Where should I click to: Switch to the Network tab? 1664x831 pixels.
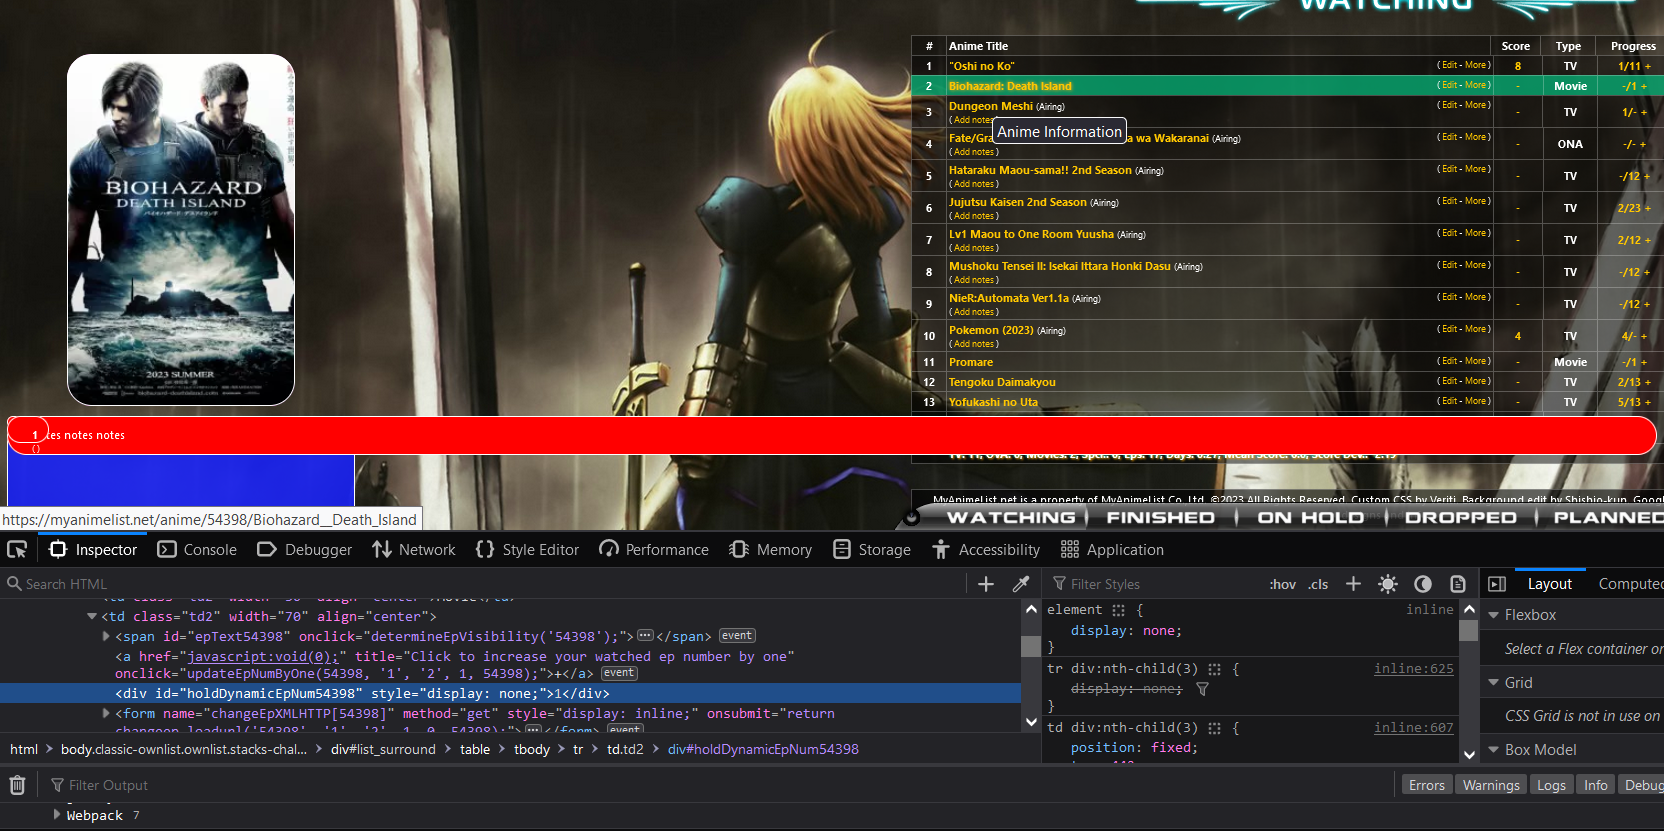click(414, 549)
